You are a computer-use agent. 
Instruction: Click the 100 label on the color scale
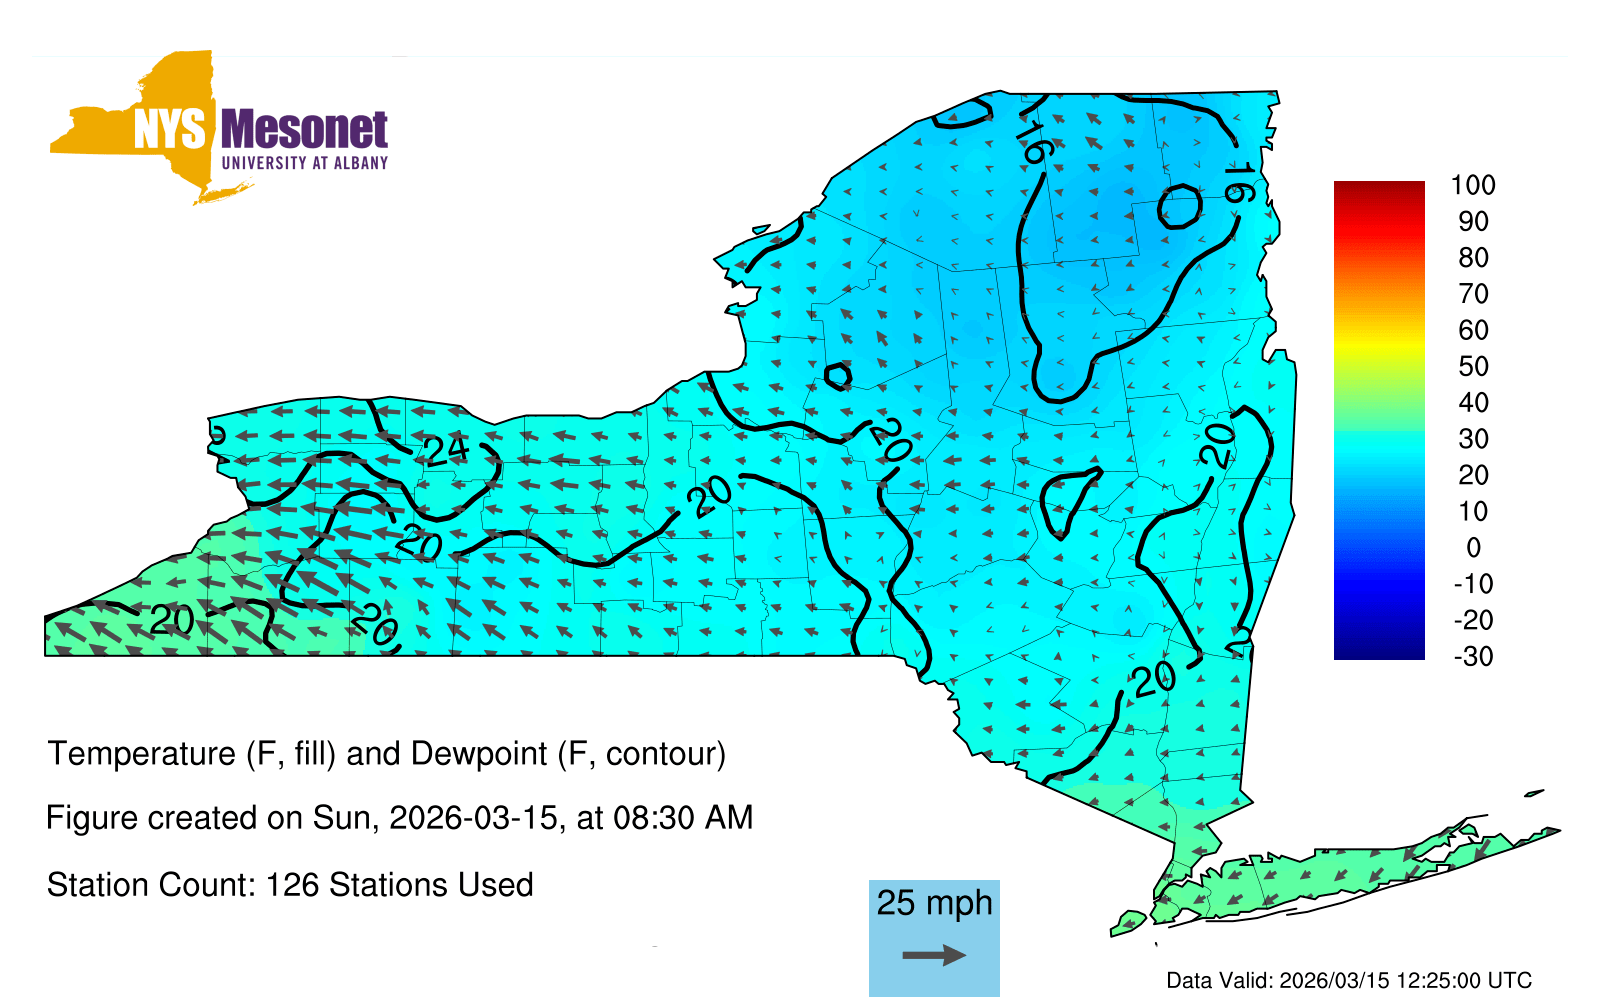pyautogui.click(x=1473, y=185)
